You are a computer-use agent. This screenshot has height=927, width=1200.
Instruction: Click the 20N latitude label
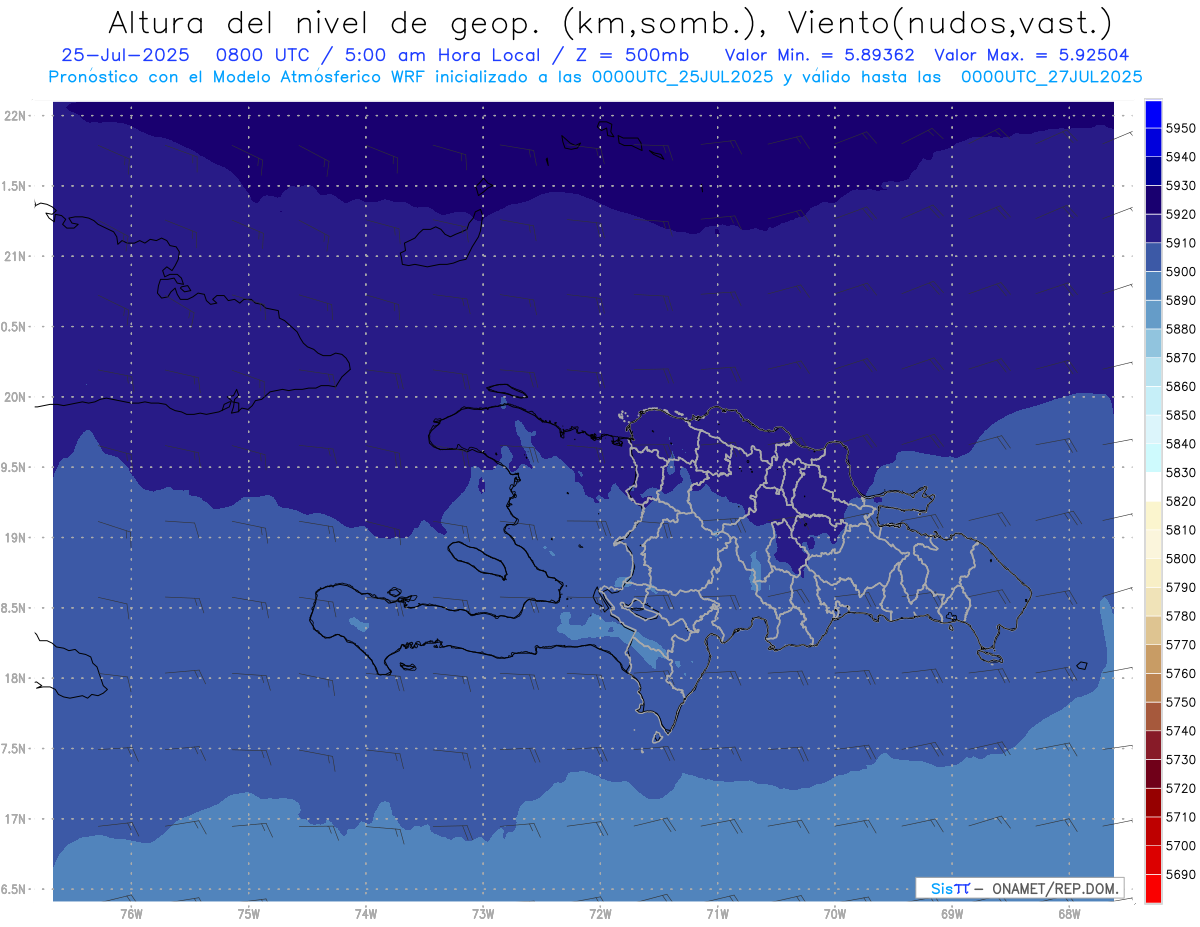(x=15, y=398)
